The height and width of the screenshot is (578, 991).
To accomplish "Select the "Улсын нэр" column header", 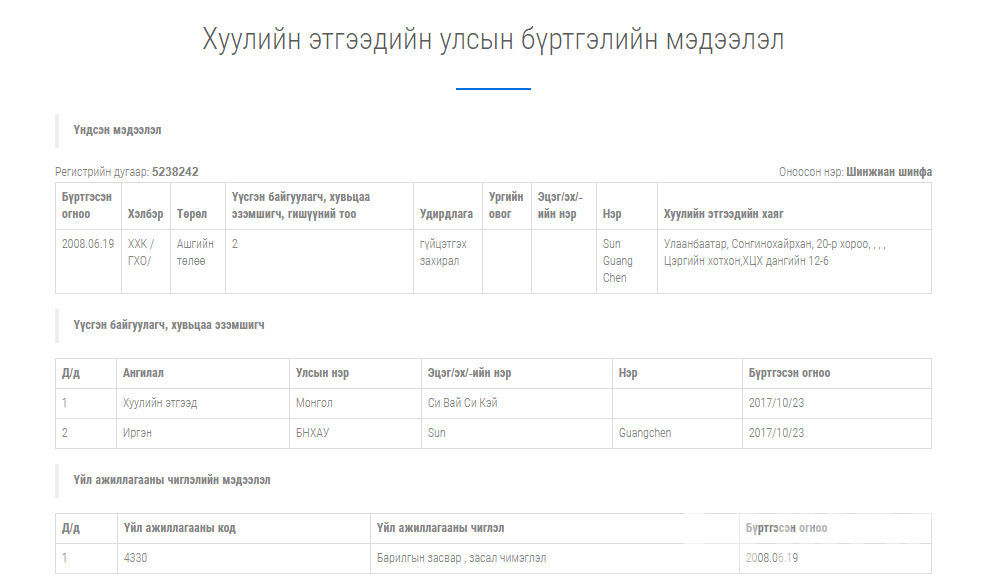I will (322, 373).
